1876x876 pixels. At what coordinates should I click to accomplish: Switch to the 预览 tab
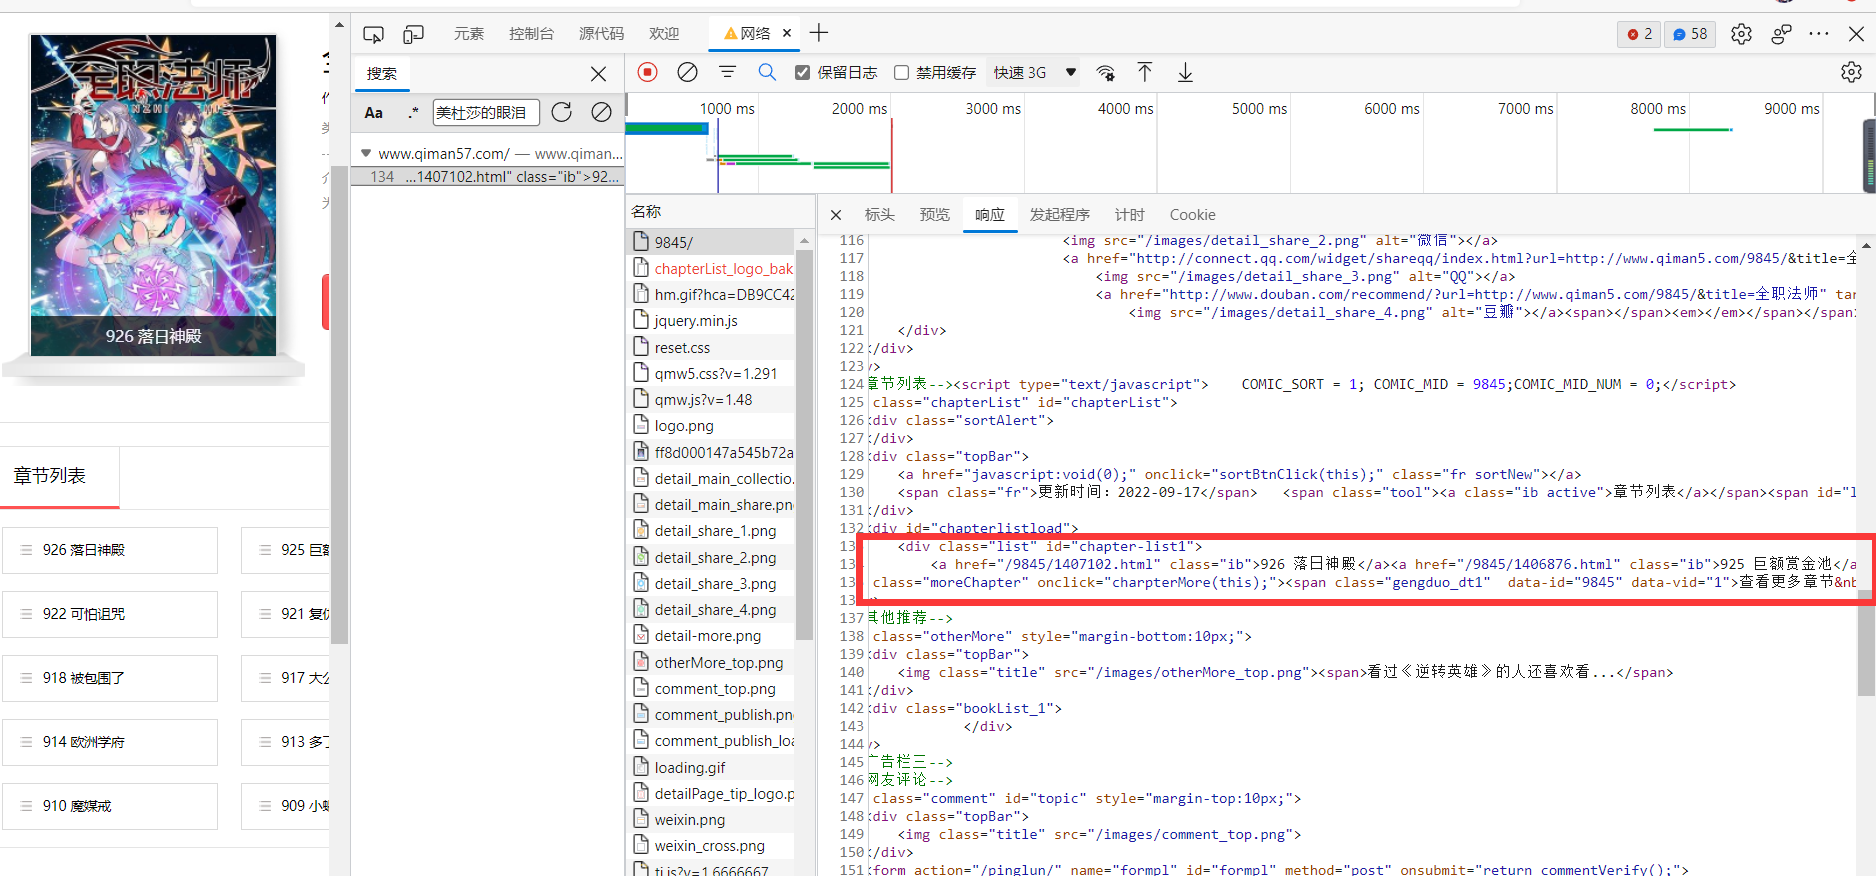pyautogui.click(x=935, y=215)
